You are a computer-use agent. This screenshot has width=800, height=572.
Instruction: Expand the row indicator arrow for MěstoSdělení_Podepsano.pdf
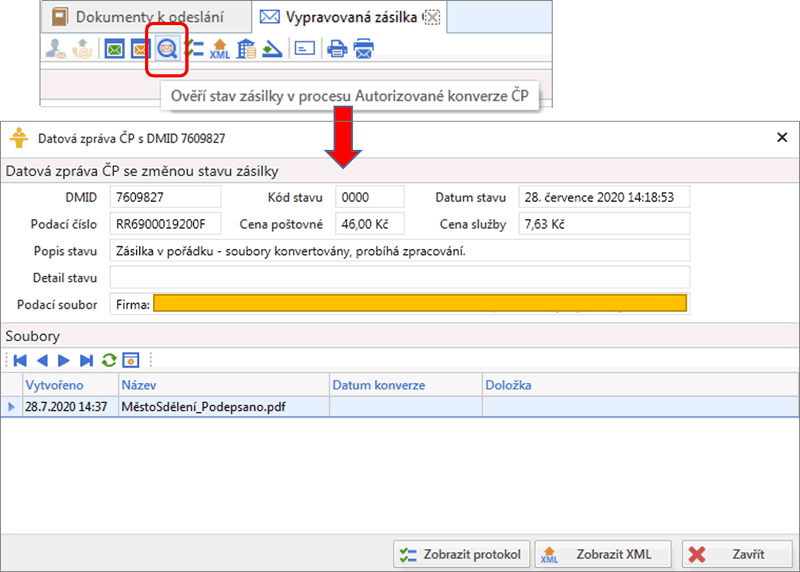(11, 407)
